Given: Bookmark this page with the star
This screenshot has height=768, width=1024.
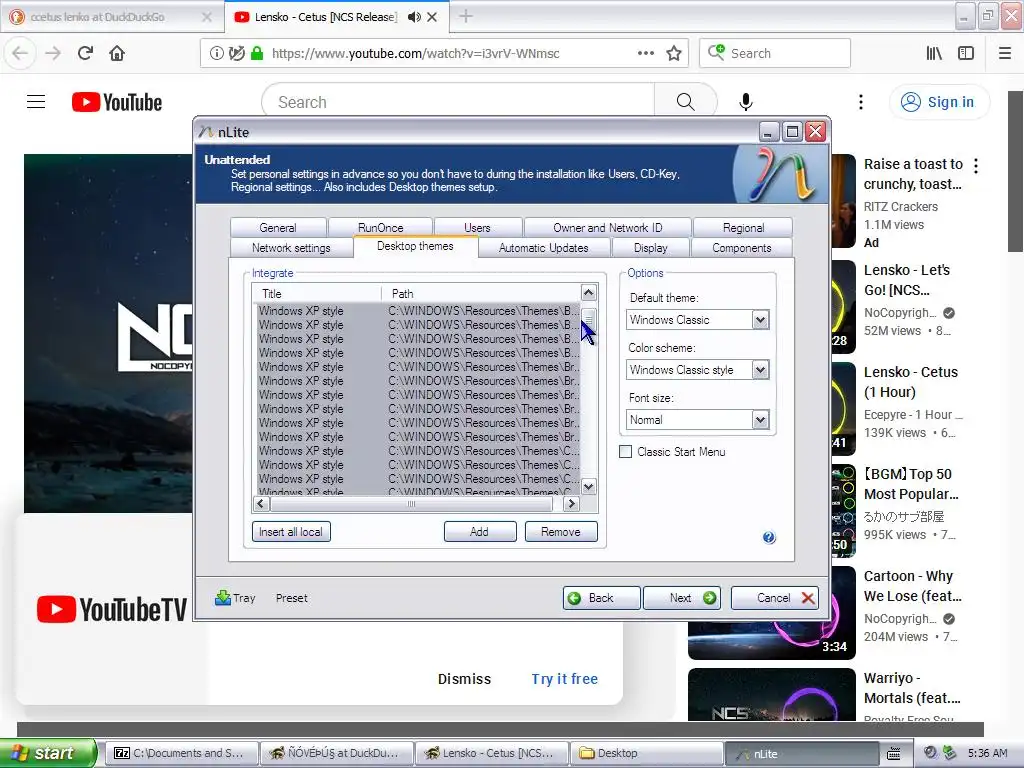Looking at the screenshot, I should coord(674,54).
